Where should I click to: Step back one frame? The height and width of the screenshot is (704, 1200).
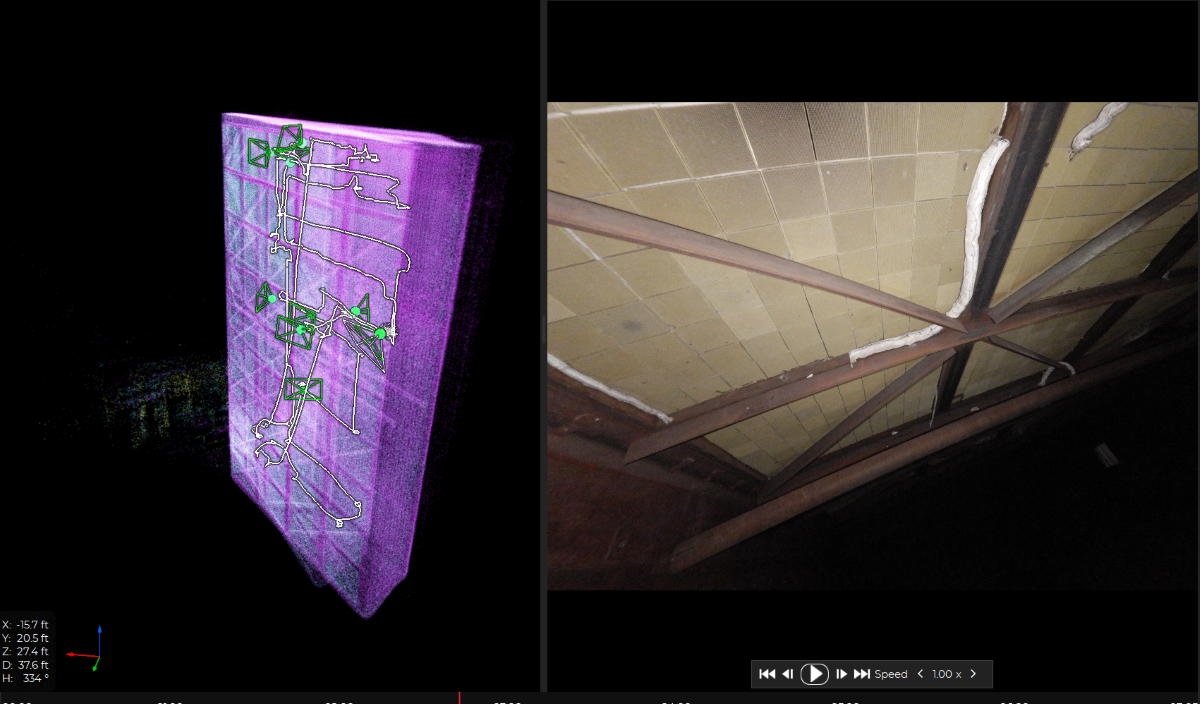click(x=788, y=674)
